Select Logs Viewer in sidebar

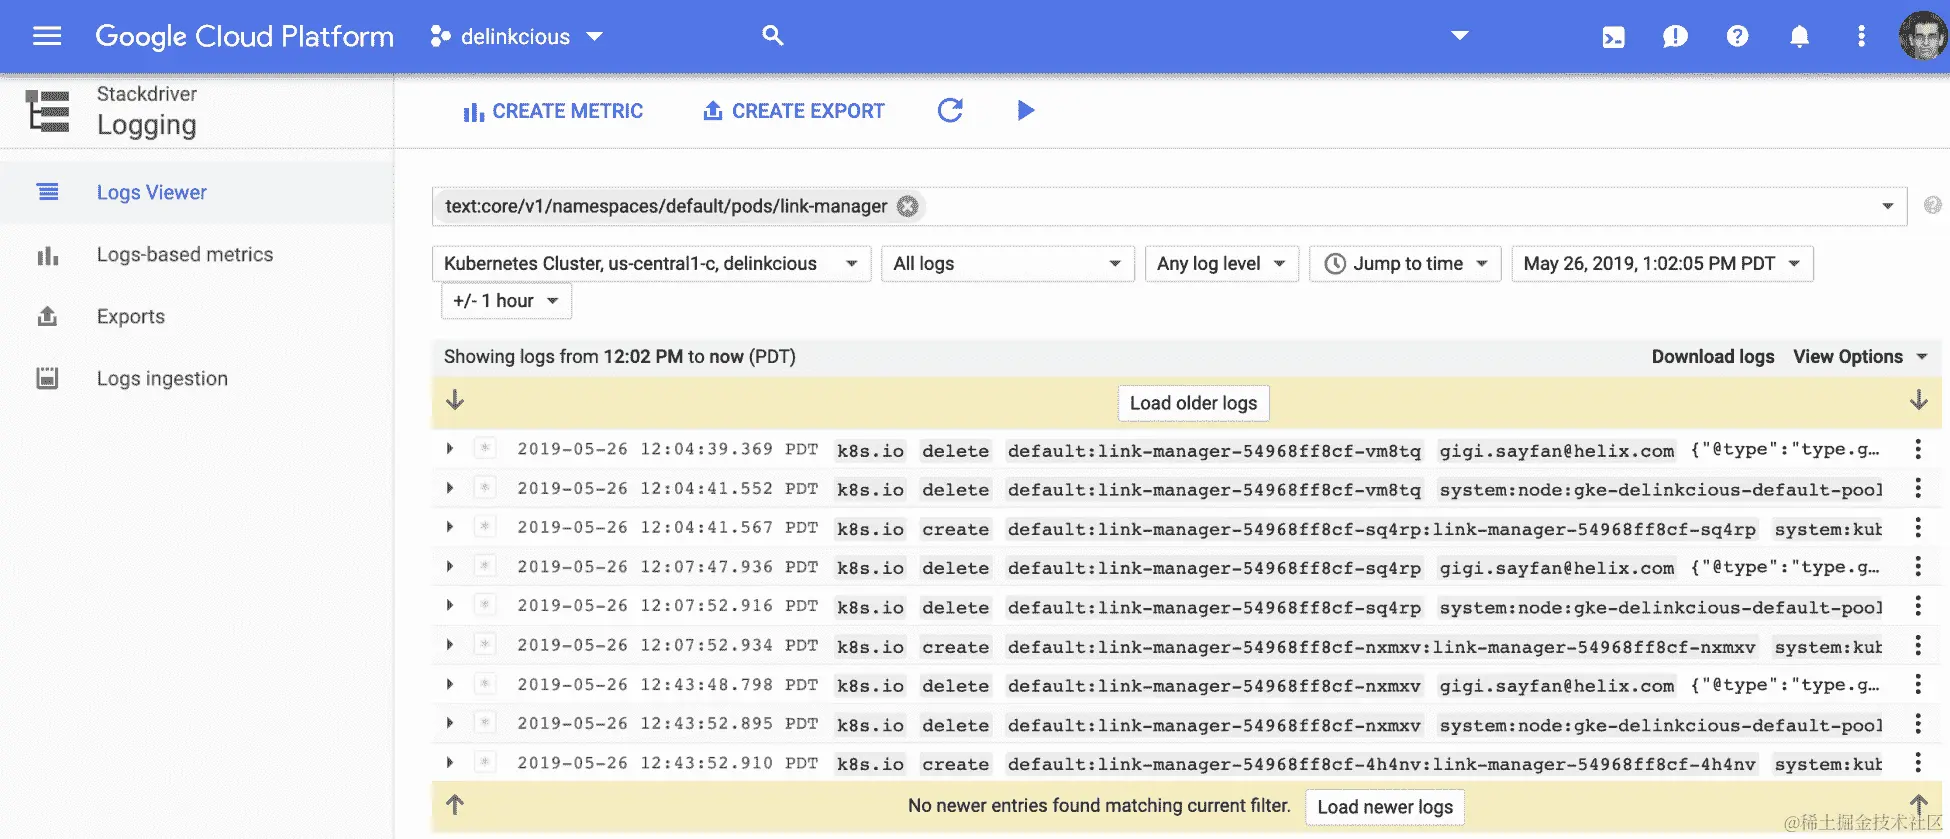pyautogui.click(x=151, y=192)
